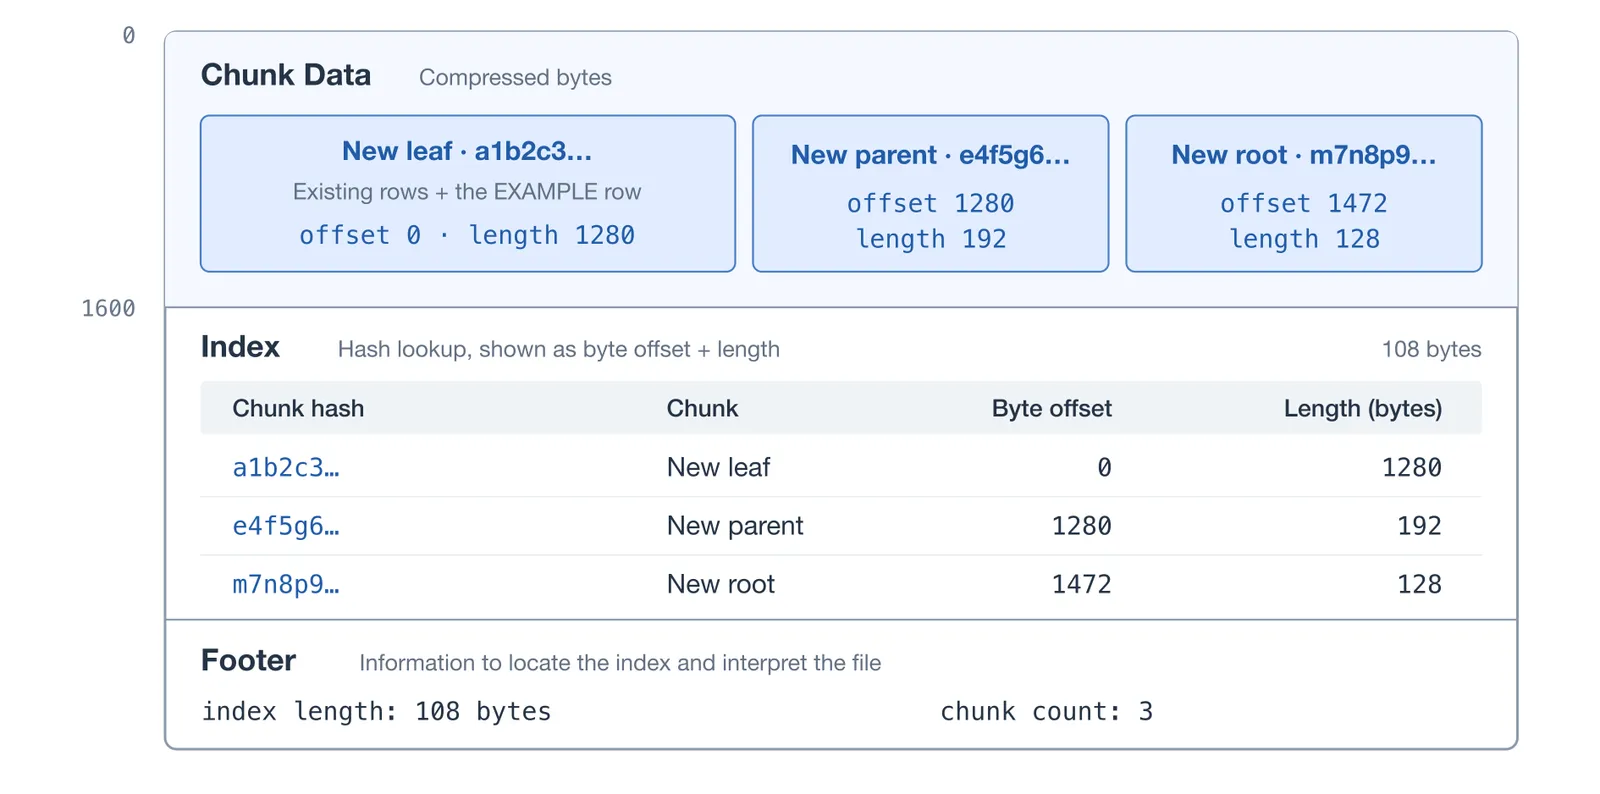Viewport: 1600px width, 794px height.
Task: Click the '1600' byte marker on left axis
Action: 108,308
